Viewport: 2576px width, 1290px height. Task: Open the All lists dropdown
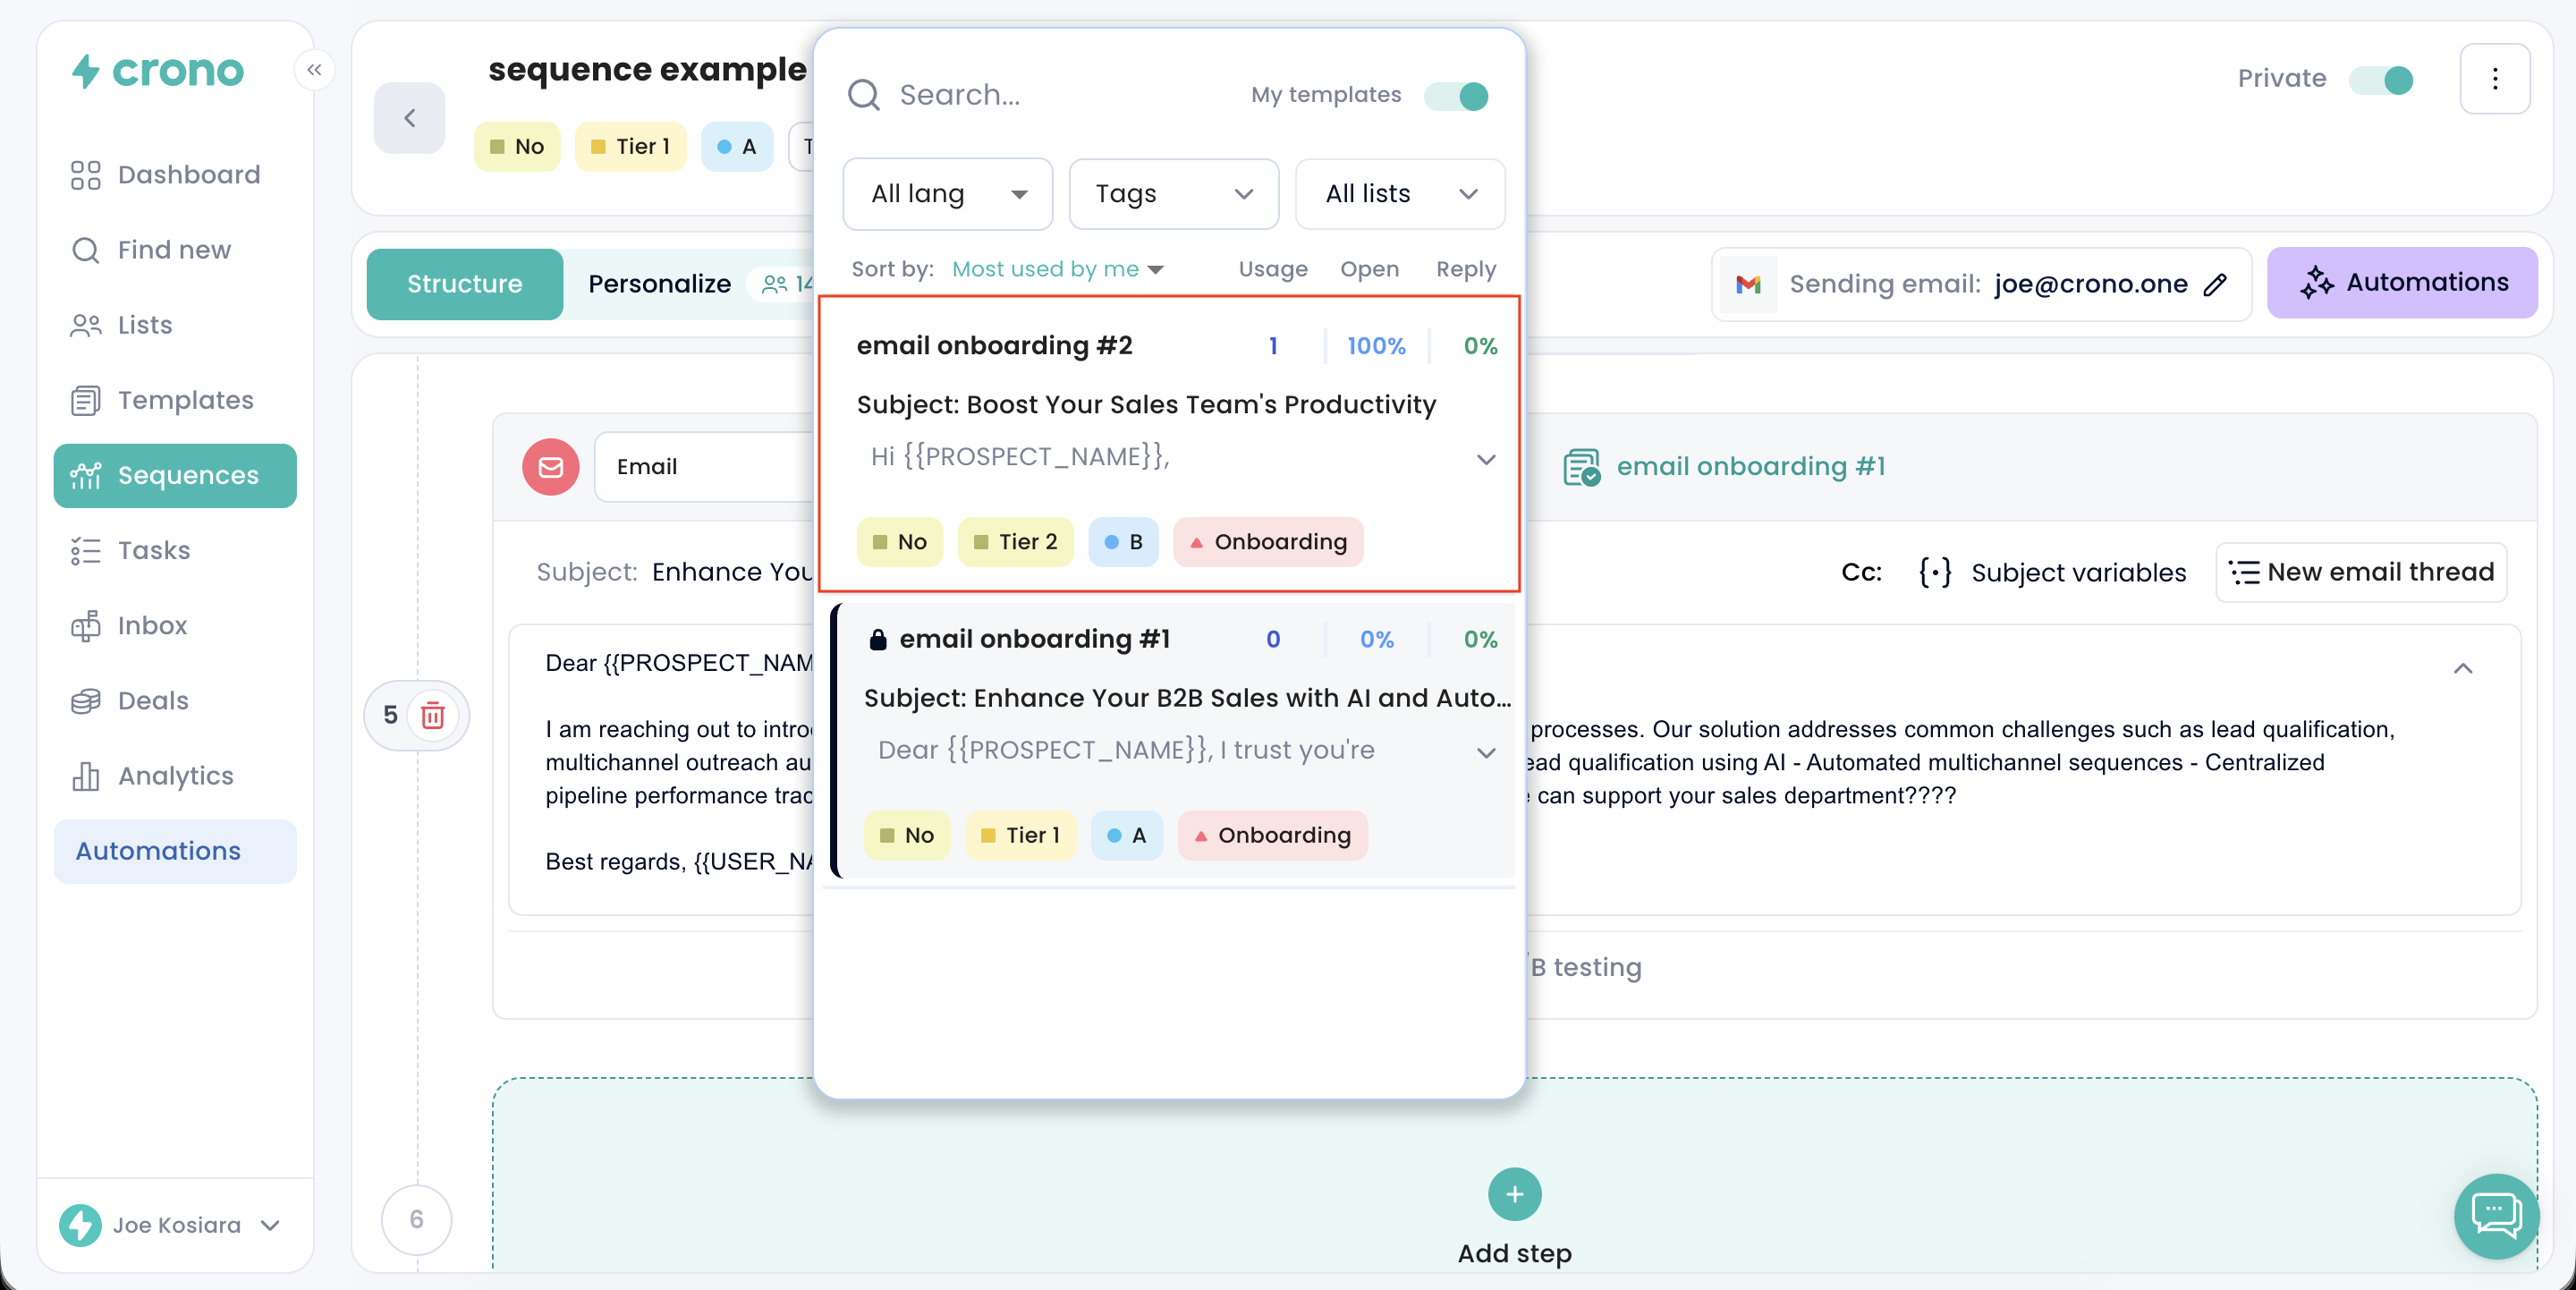click(x=1399, y=194)
